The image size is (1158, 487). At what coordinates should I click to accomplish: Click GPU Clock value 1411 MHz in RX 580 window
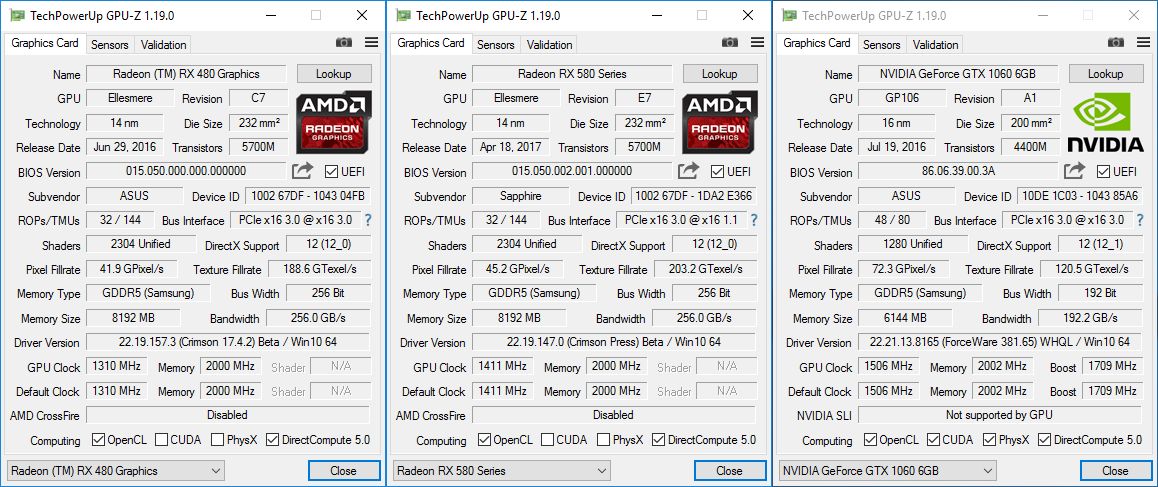[503, 367]
